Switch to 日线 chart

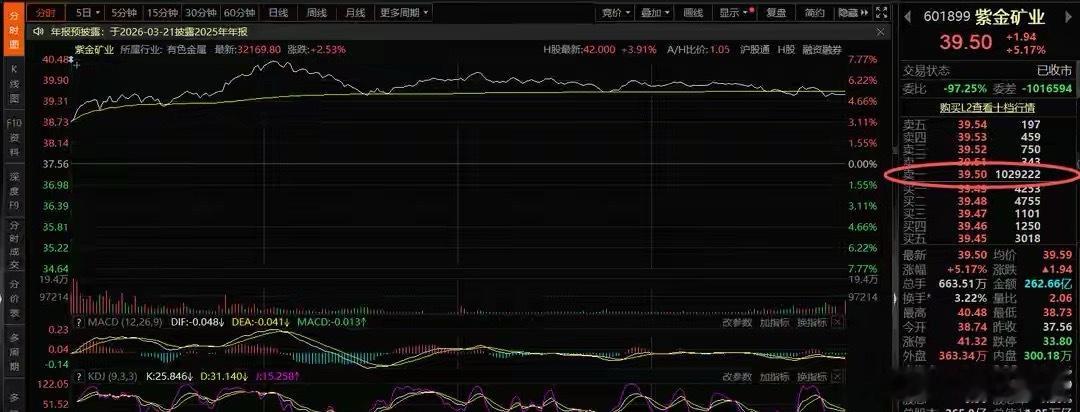[278, 12]
